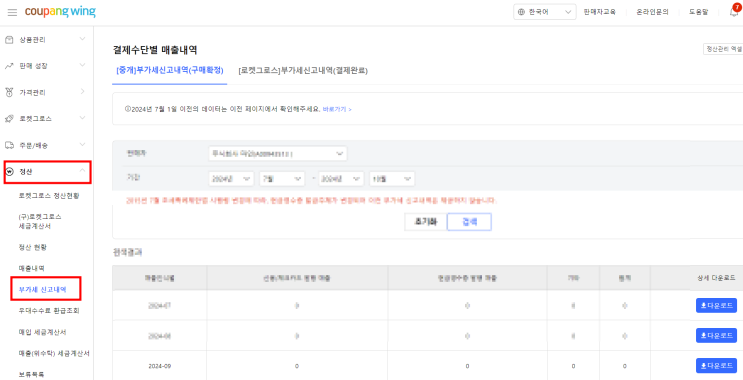Click the 판매 성장 graph icon

[x=9, y=66]
